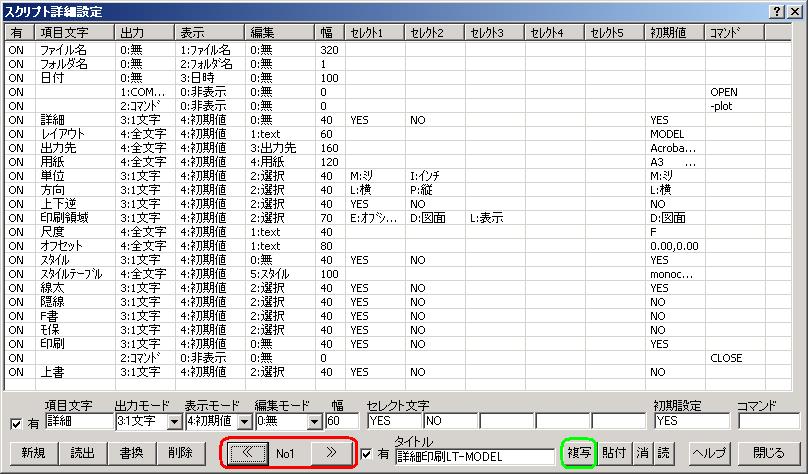The image size is (808, 474).
Task: Click the 新規 new button
Action: pos(33,452)
